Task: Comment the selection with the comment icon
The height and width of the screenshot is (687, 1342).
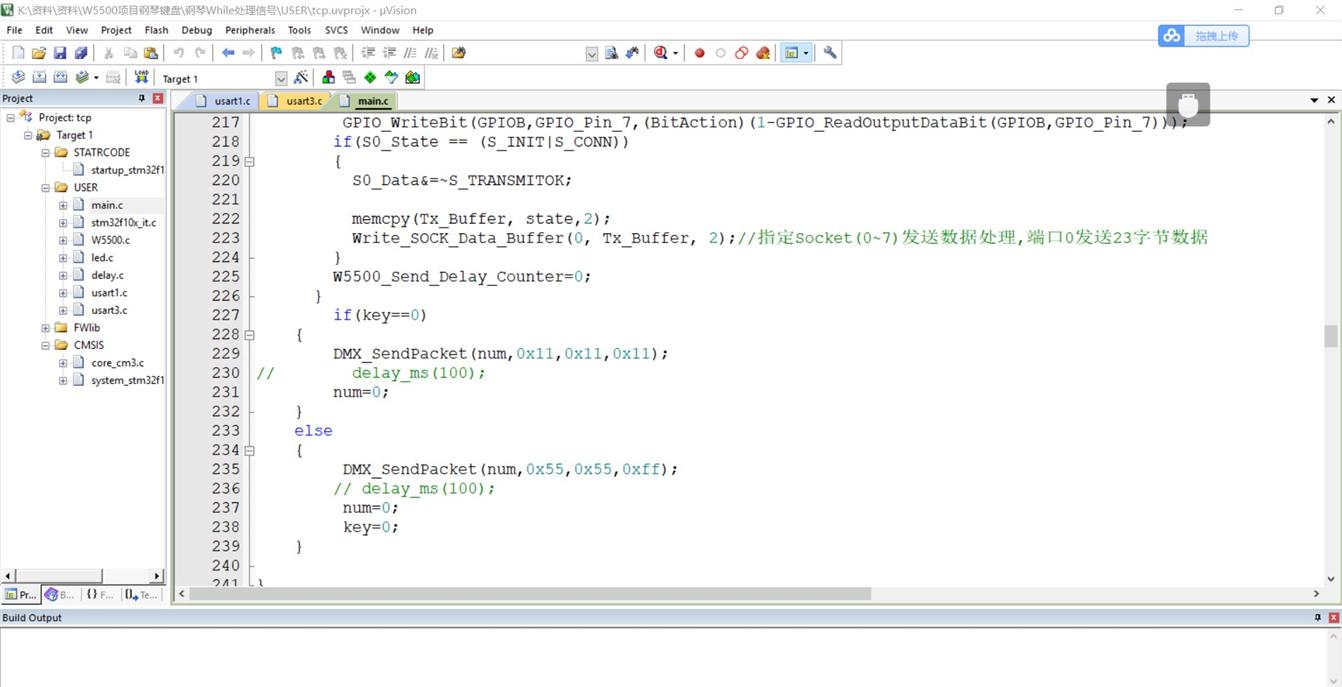Action: coord(410,53)
